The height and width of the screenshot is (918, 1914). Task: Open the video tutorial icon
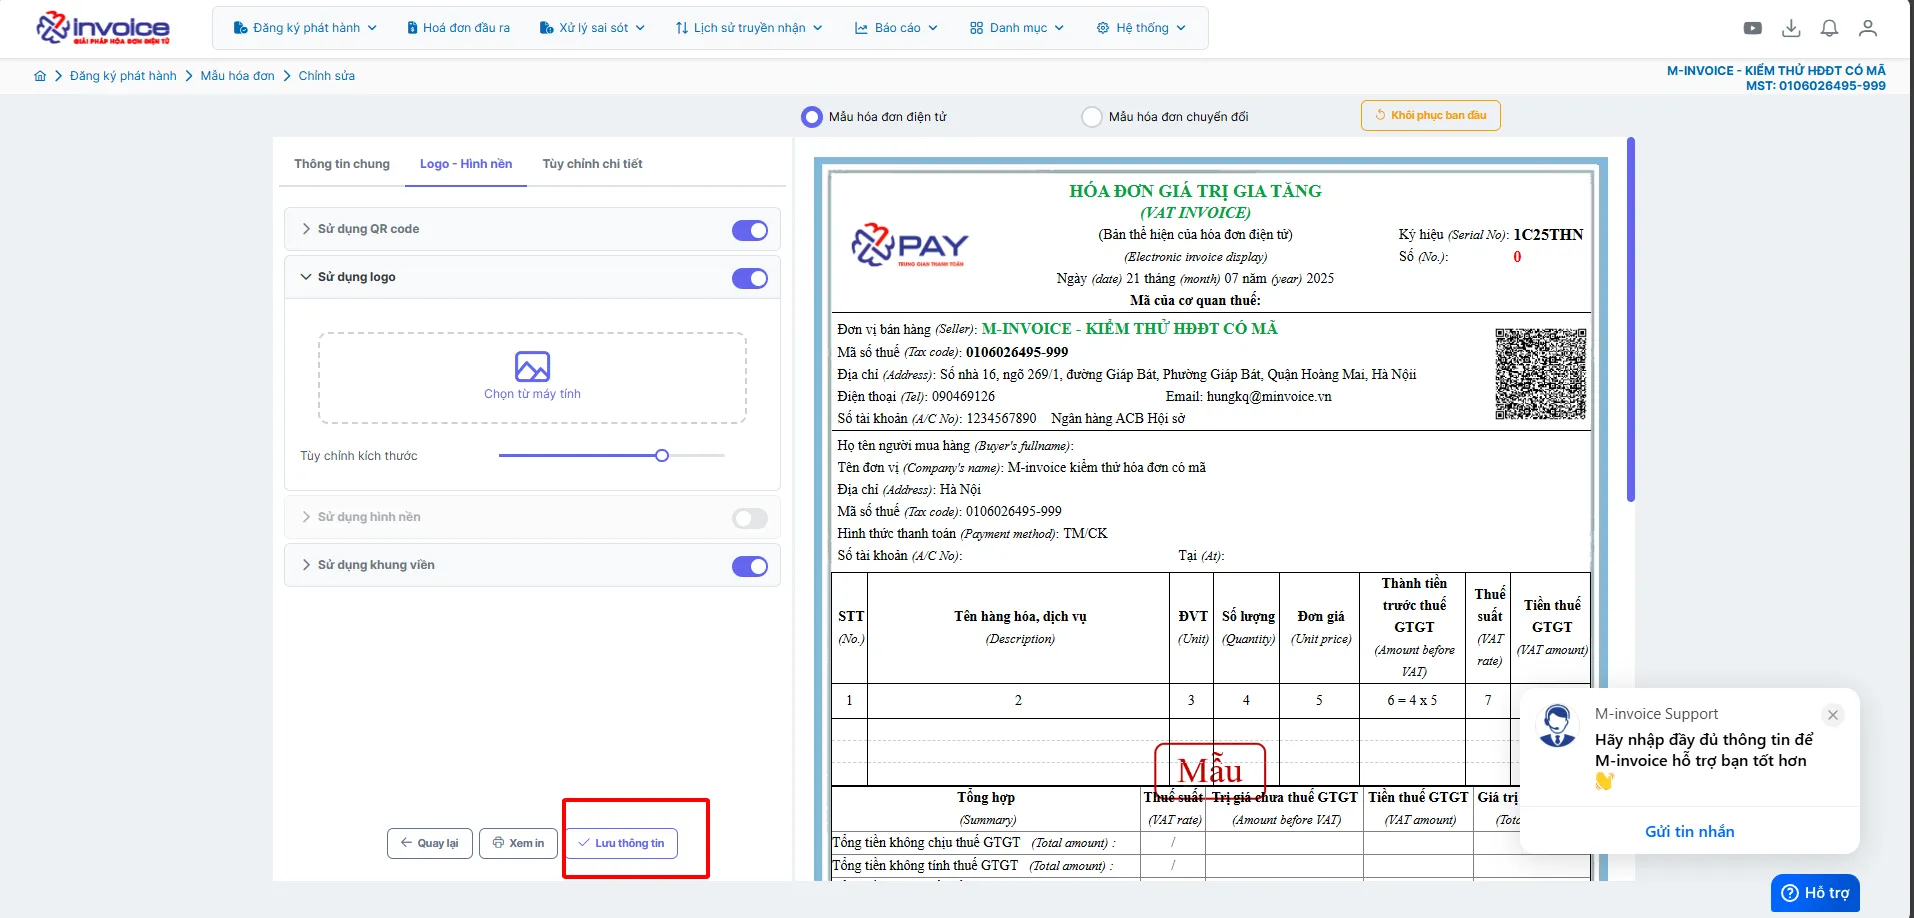[x=1753, y=28]
